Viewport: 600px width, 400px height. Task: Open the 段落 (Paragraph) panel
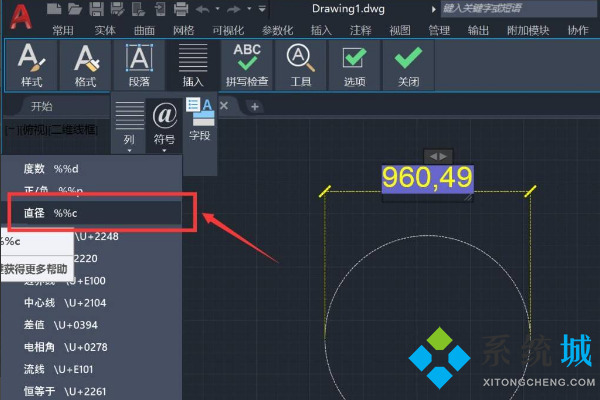click(x=137, y=65)
